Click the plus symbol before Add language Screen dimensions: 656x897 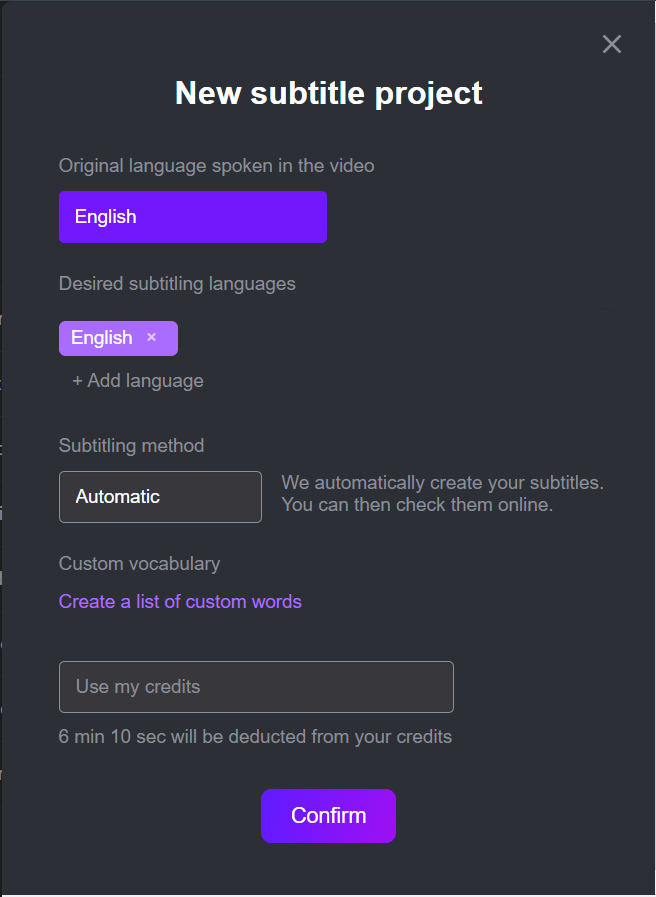tap(77, 381)
